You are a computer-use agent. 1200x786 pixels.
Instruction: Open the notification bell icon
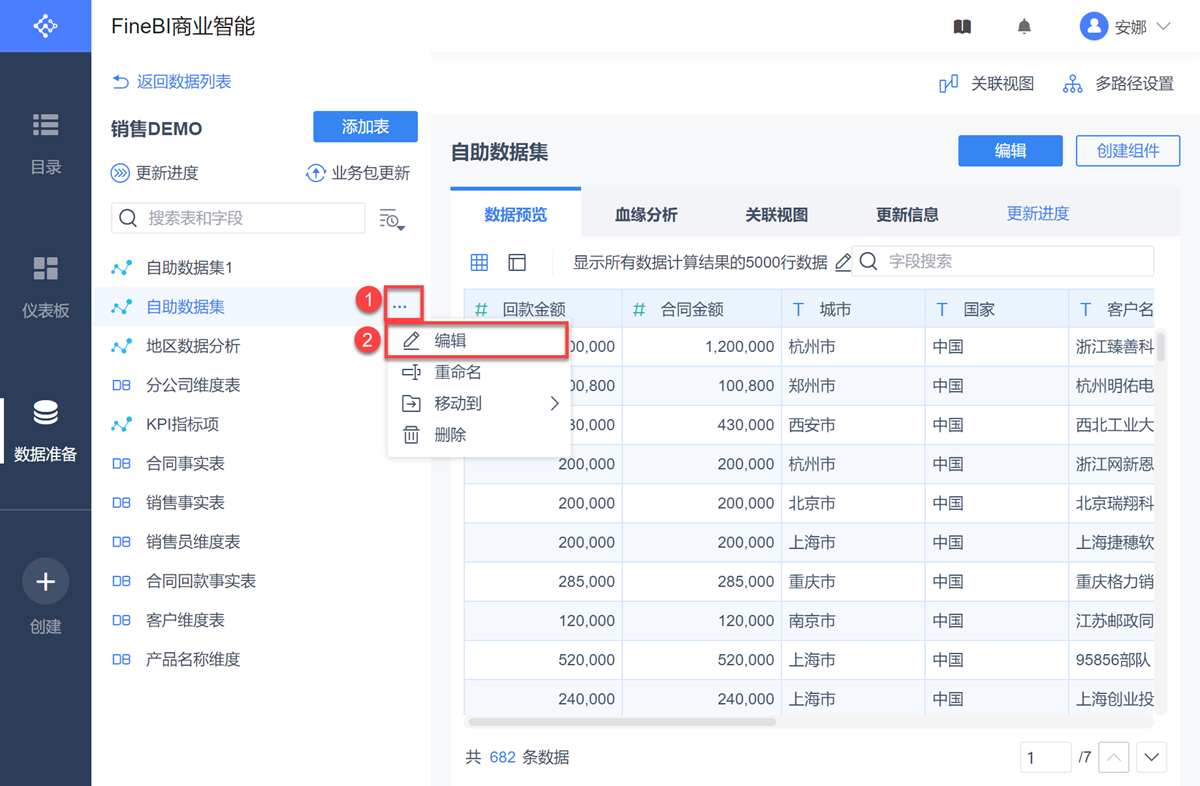[1024, 27]
